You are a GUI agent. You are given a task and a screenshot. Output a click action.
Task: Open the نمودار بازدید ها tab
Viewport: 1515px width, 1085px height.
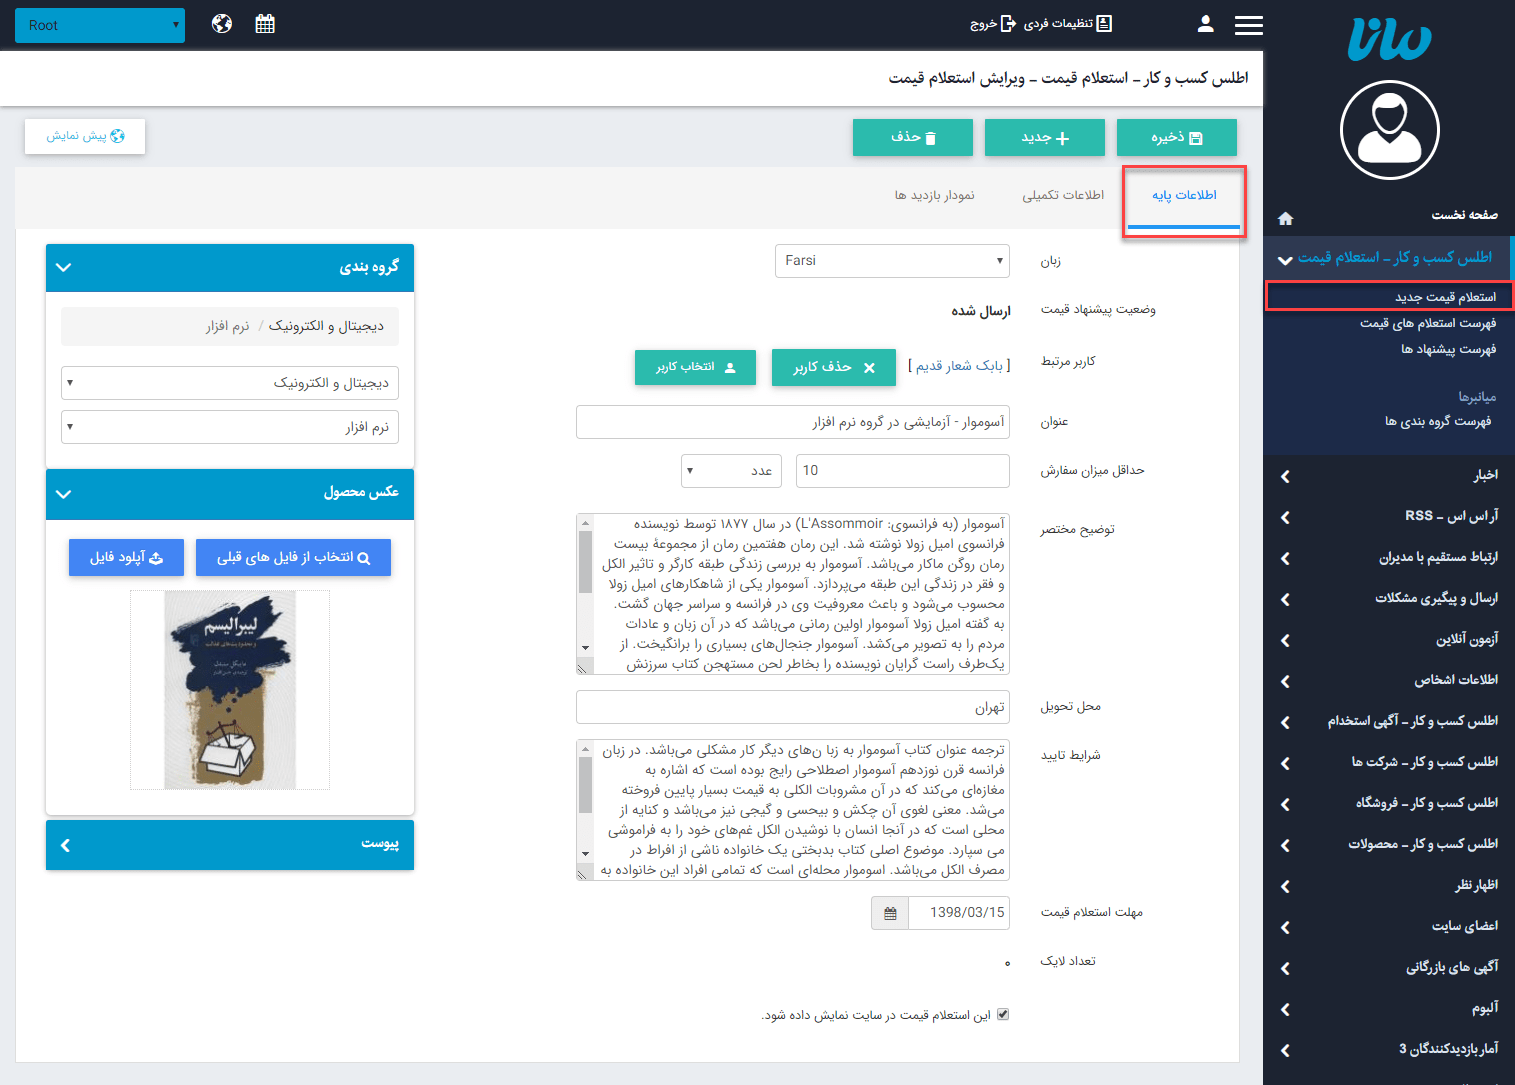936,196
